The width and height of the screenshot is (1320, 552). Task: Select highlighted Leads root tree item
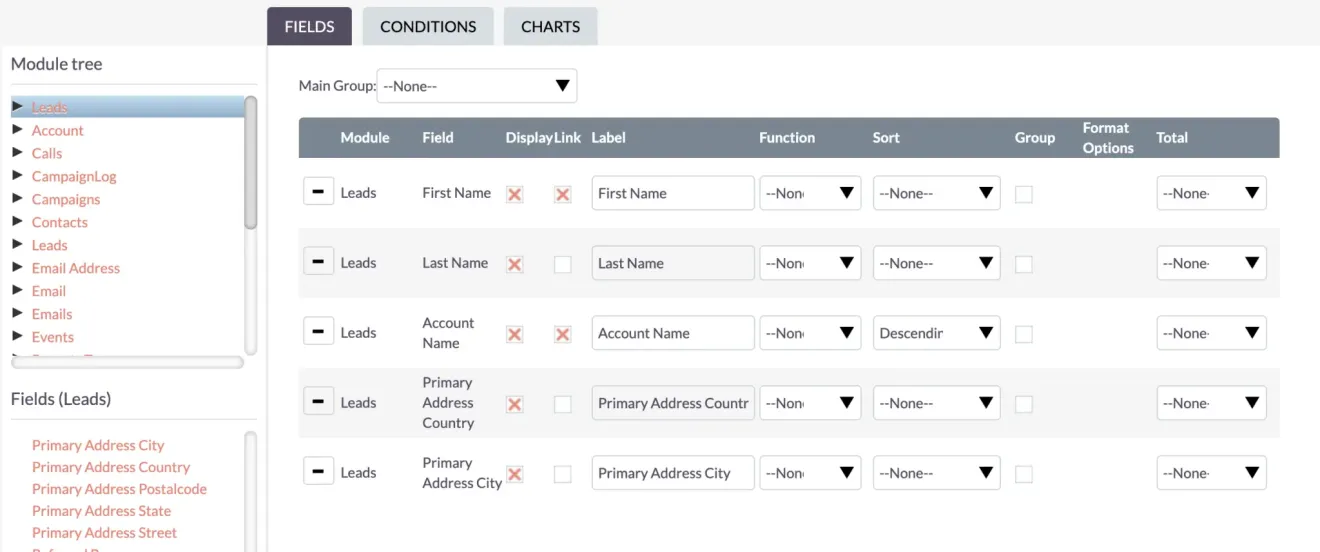50,107
